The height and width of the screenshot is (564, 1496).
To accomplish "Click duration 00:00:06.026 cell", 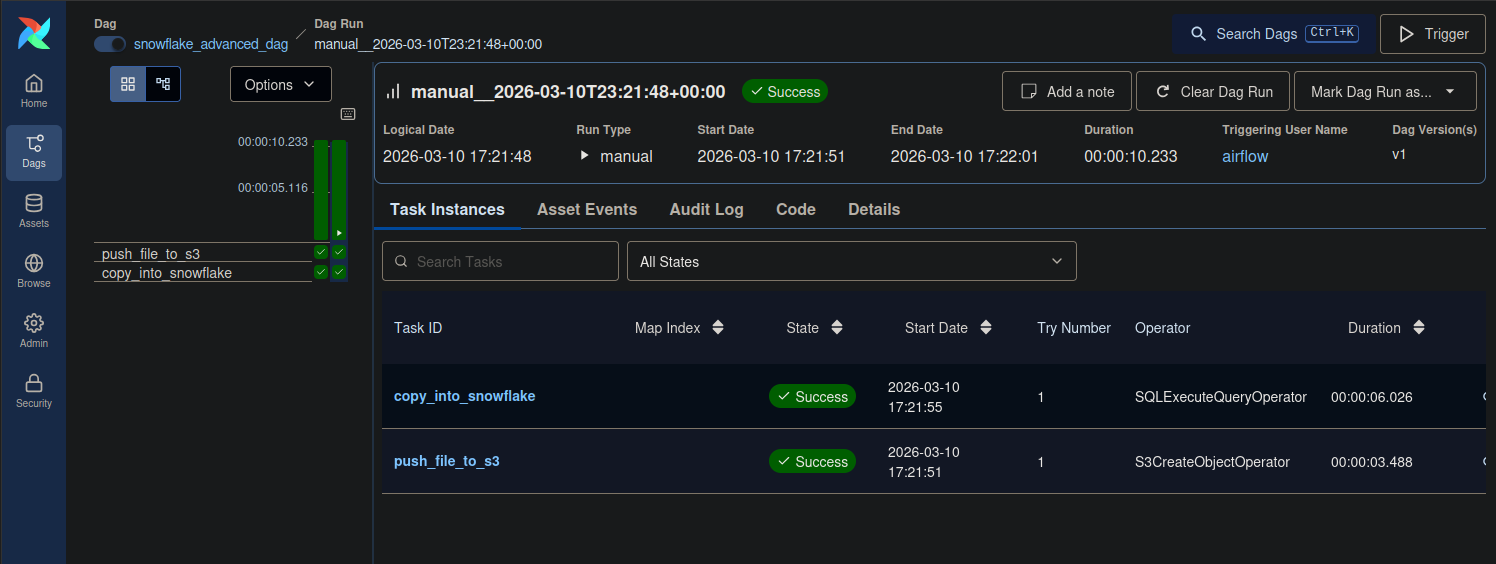I will [x=1372, y=397].
